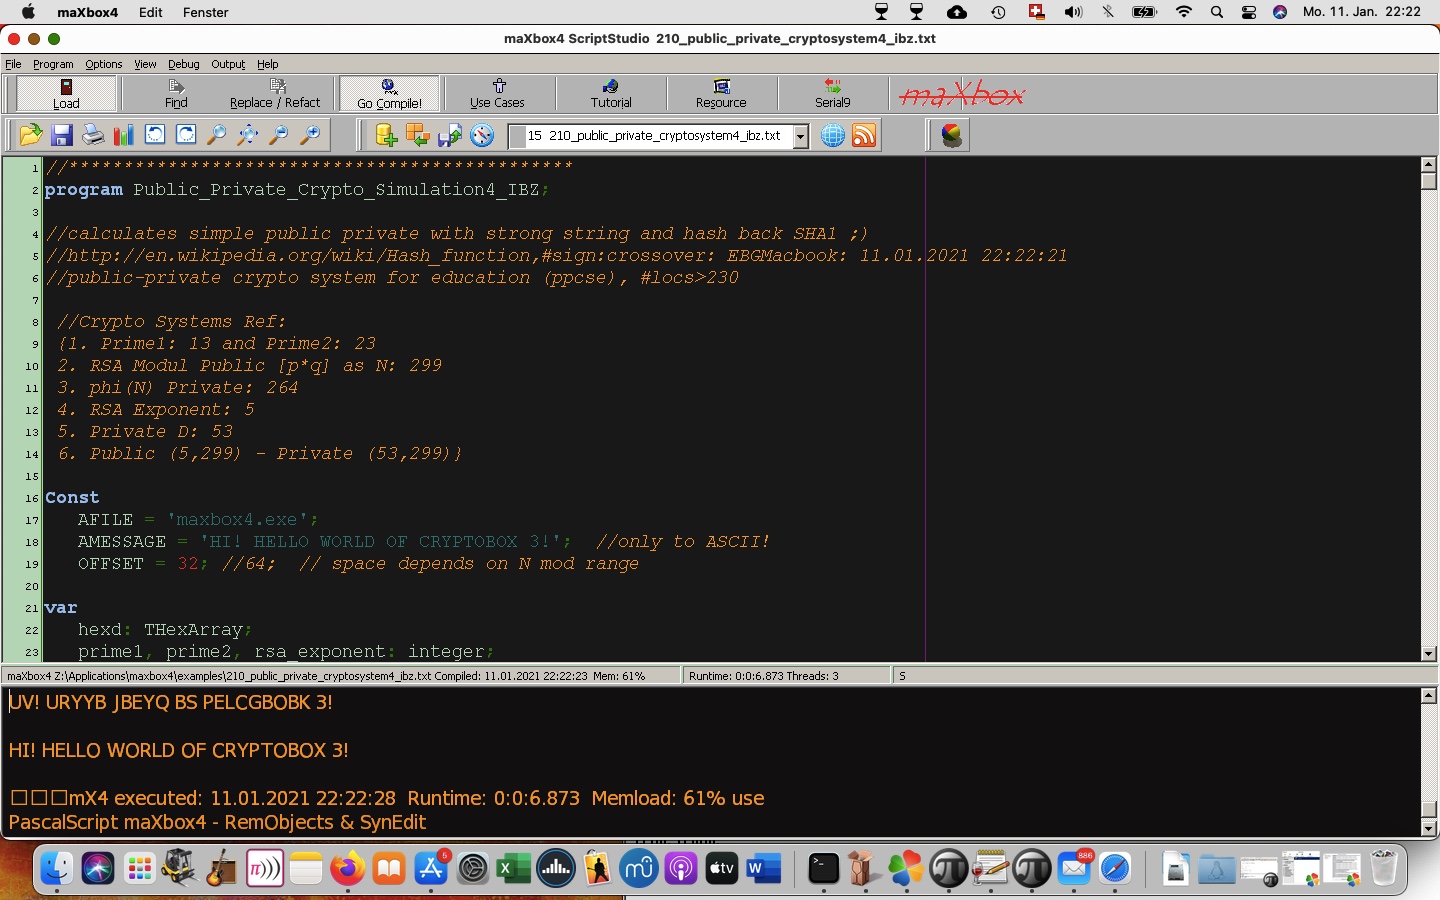This screenshot has width=1440, height=900.
Task: Click the globe web icon
Action: (x=833, y=135)
